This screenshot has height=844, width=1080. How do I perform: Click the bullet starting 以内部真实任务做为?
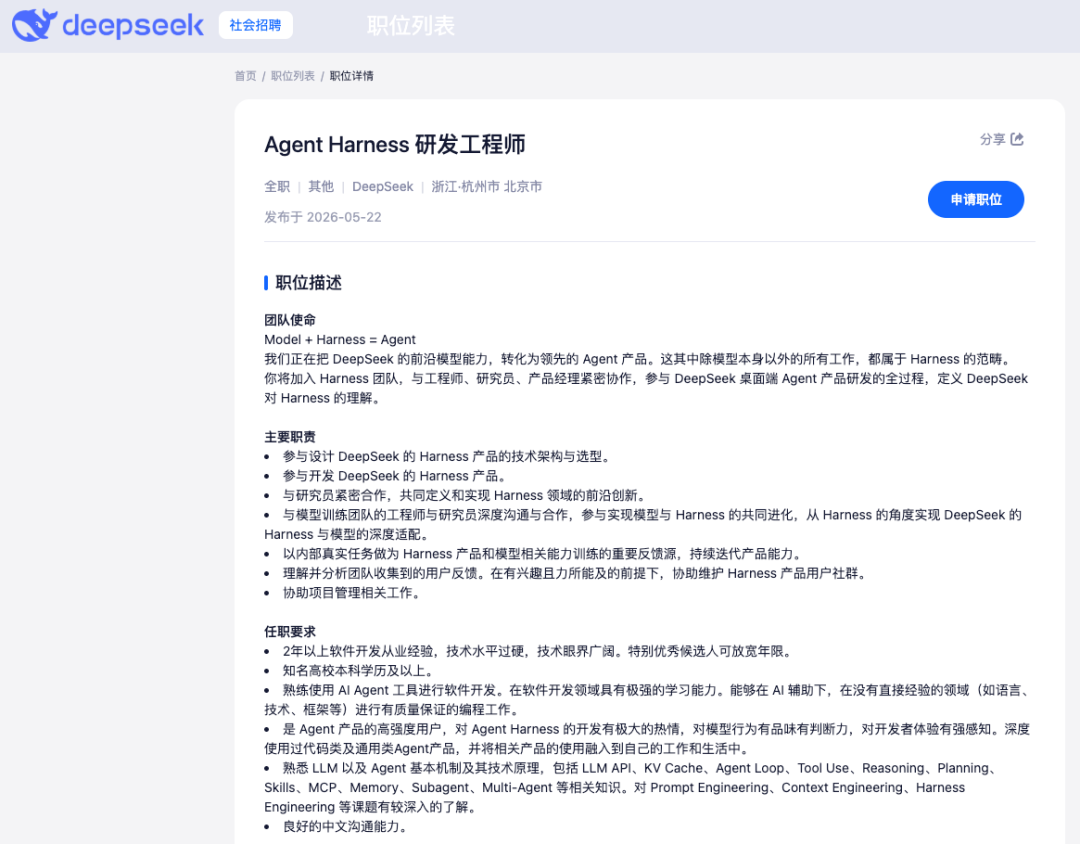[543, 554]
